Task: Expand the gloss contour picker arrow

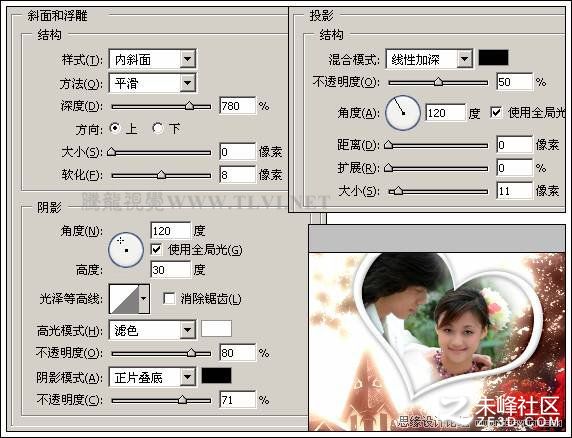Action: (x=144, y=299)
